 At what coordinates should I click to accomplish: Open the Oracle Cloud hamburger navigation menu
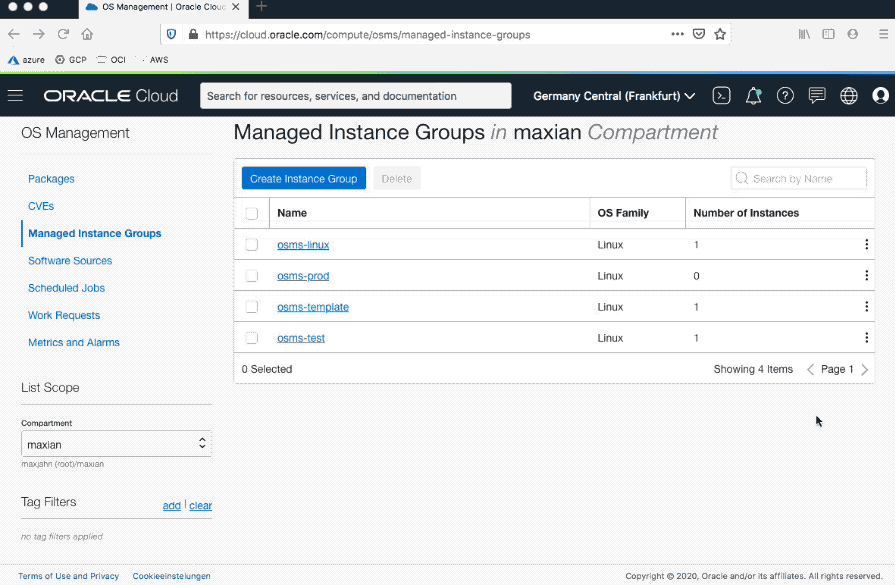[15, 96]
